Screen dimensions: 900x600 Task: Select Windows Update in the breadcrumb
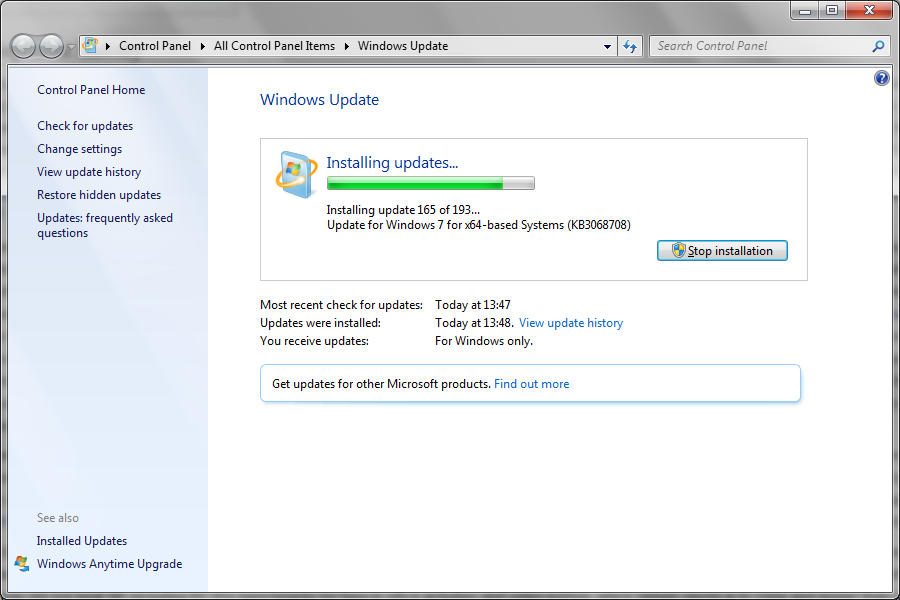[403, 46]
